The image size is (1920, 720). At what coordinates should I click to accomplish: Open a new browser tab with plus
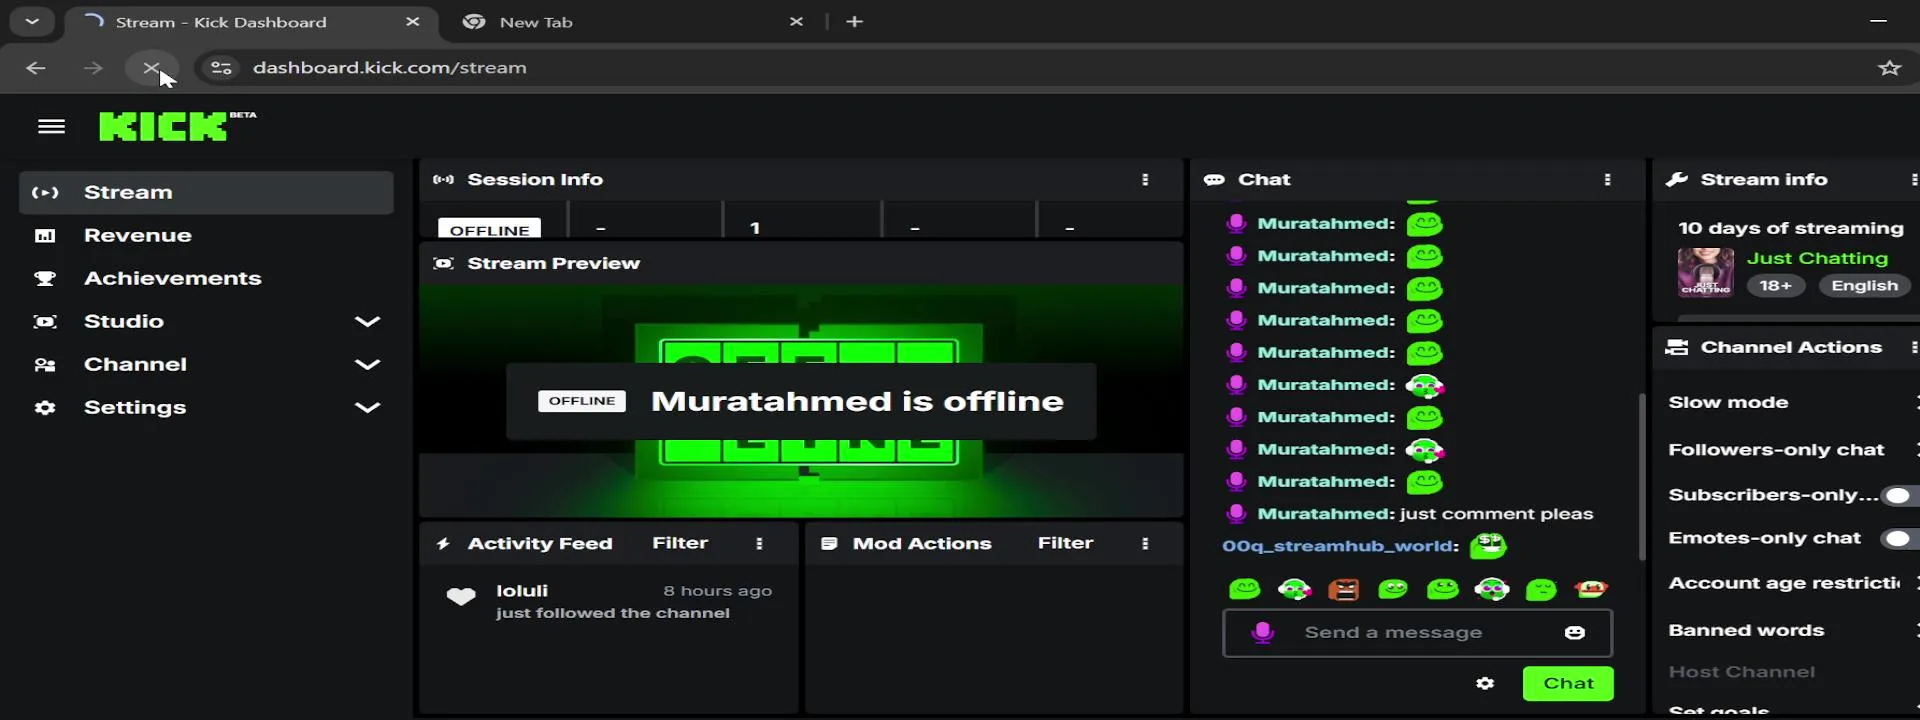point(854,22)
